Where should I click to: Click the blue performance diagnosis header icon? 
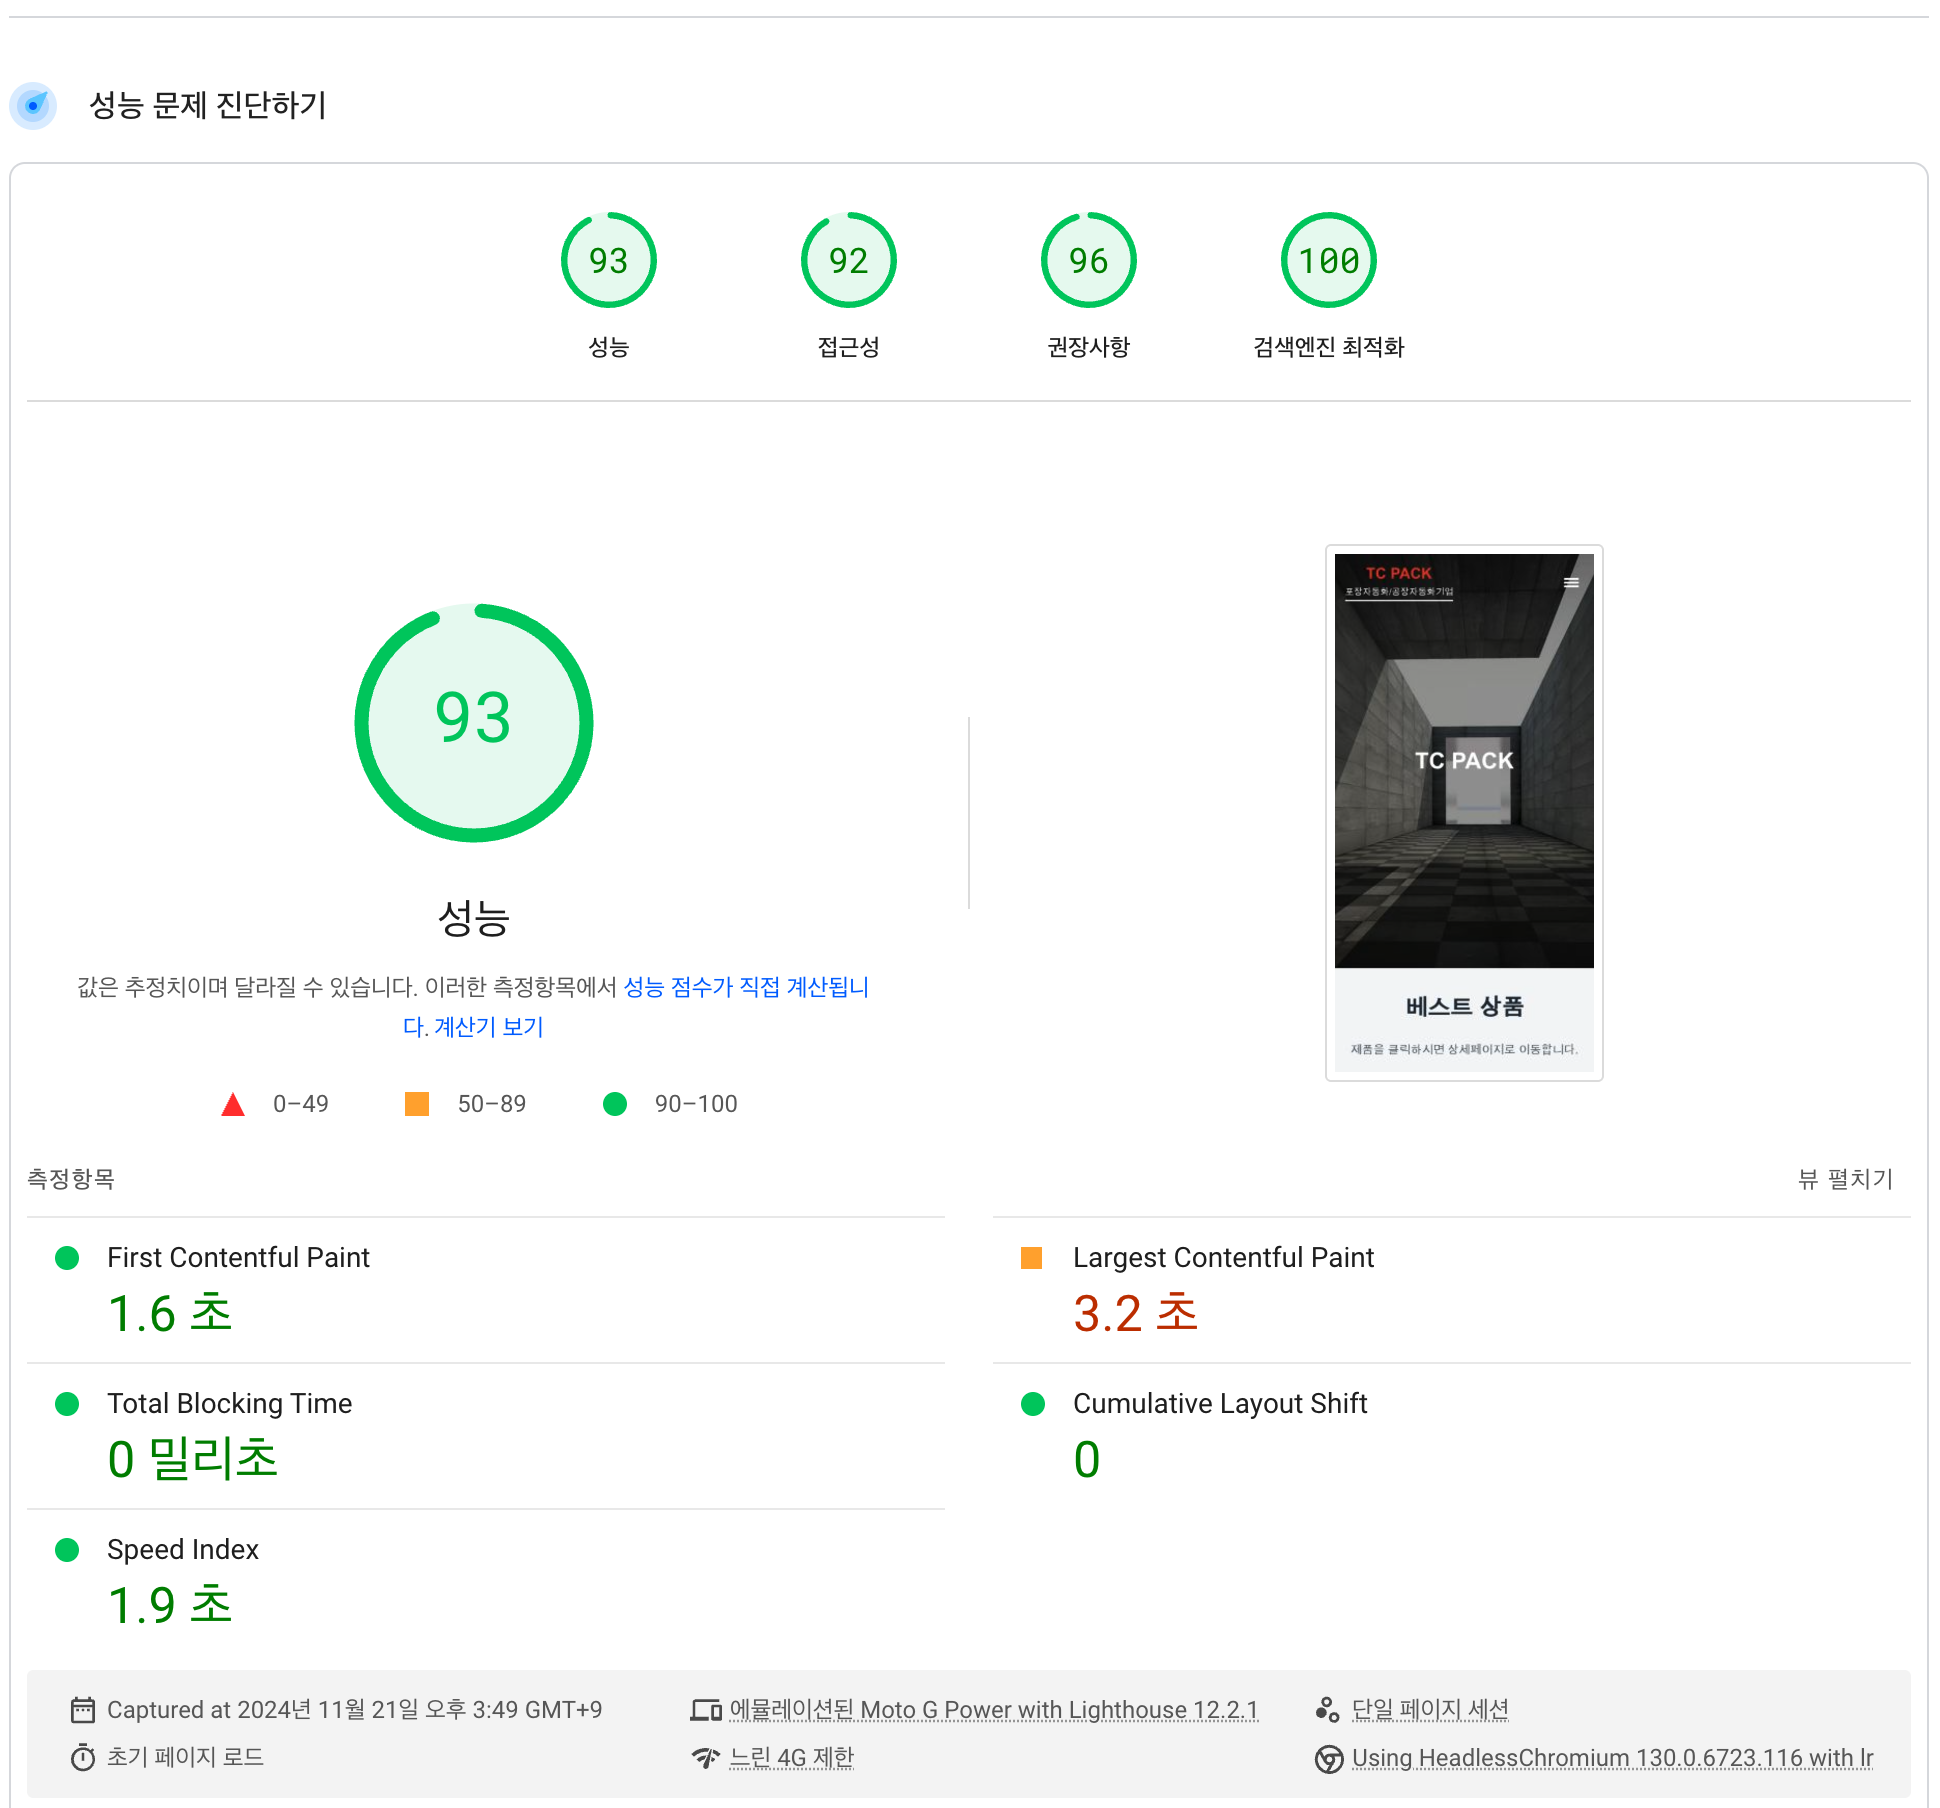pos(34,106)
